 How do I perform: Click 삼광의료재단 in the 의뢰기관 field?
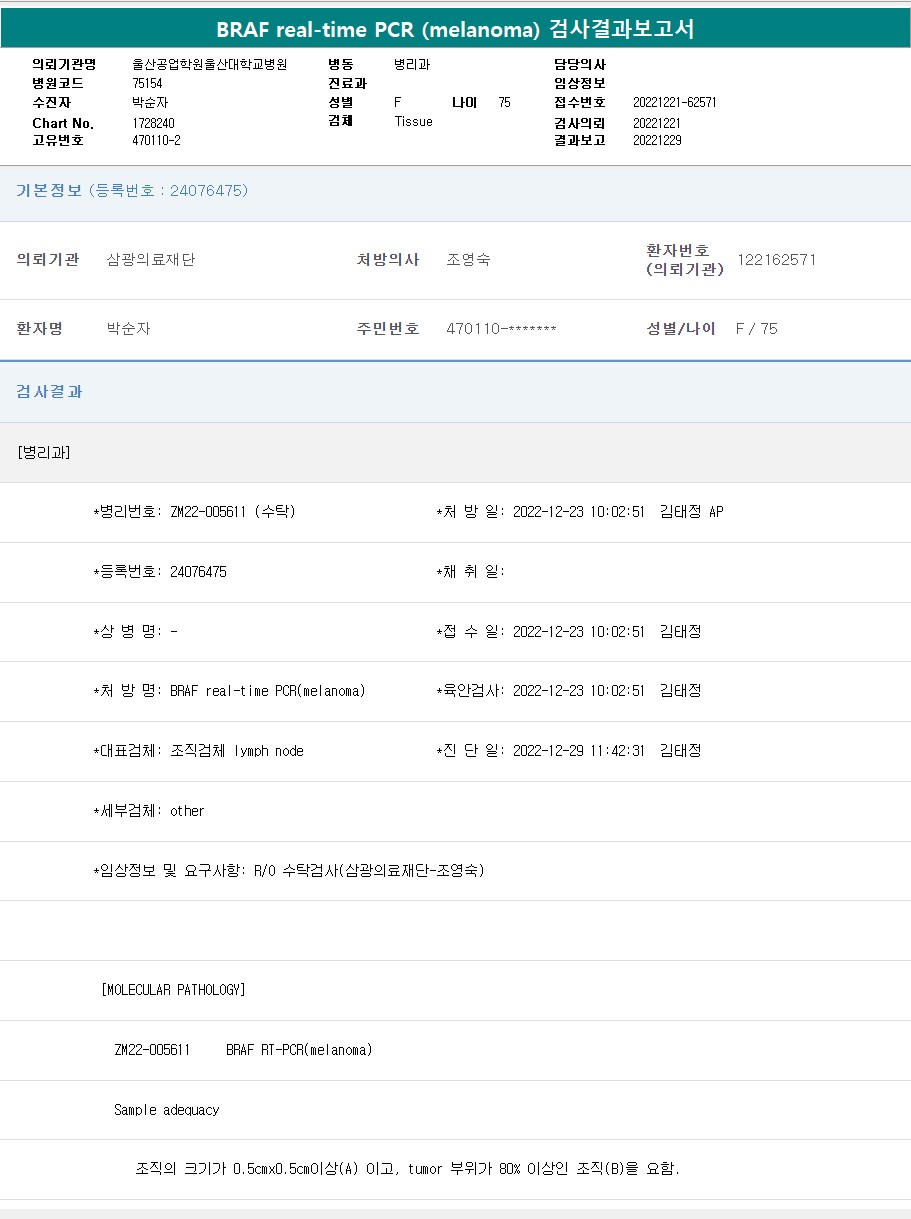tap(151, 260)
